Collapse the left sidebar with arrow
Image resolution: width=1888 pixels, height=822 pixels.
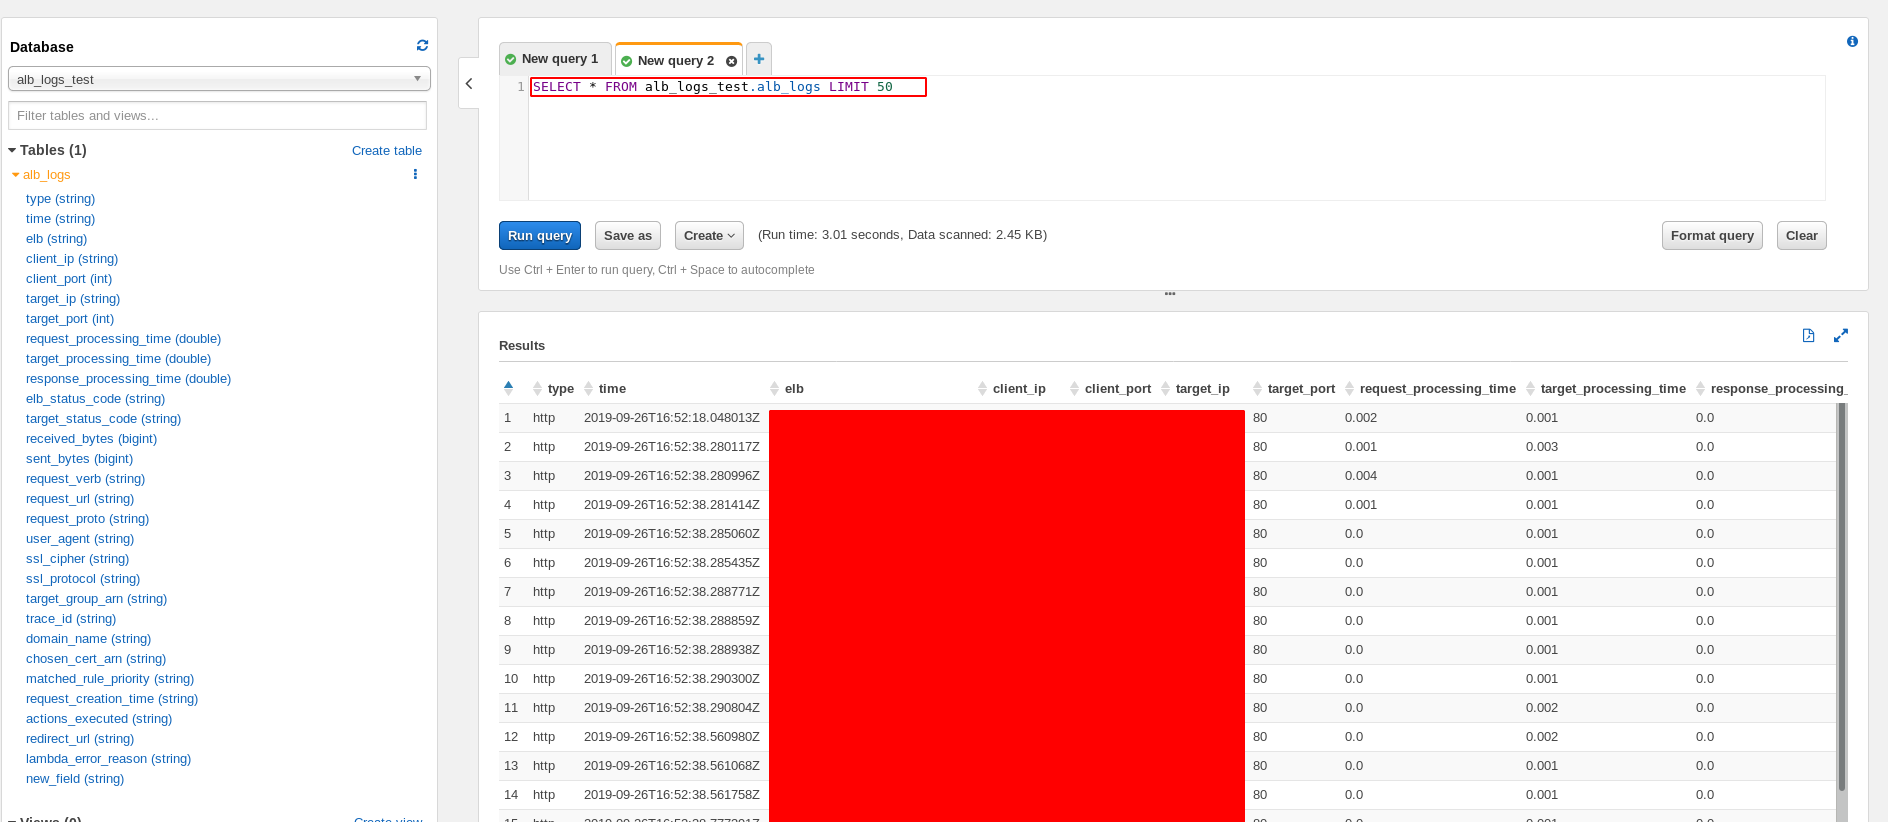469,84
